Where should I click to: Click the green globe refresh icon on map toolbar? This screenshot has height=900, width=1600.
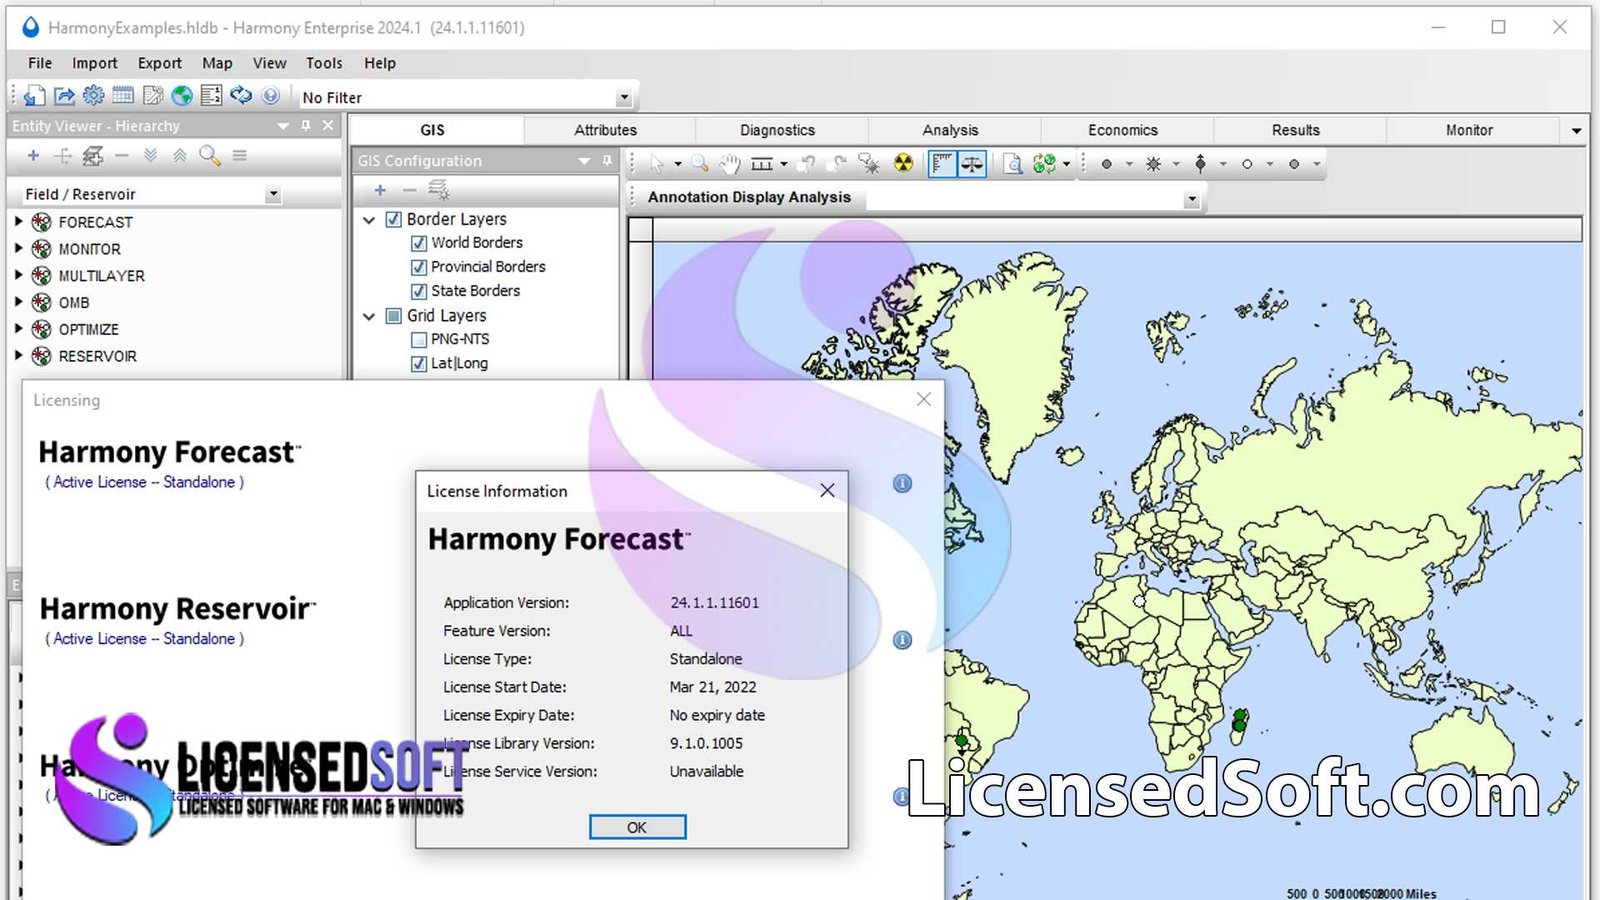[1045, 164]
